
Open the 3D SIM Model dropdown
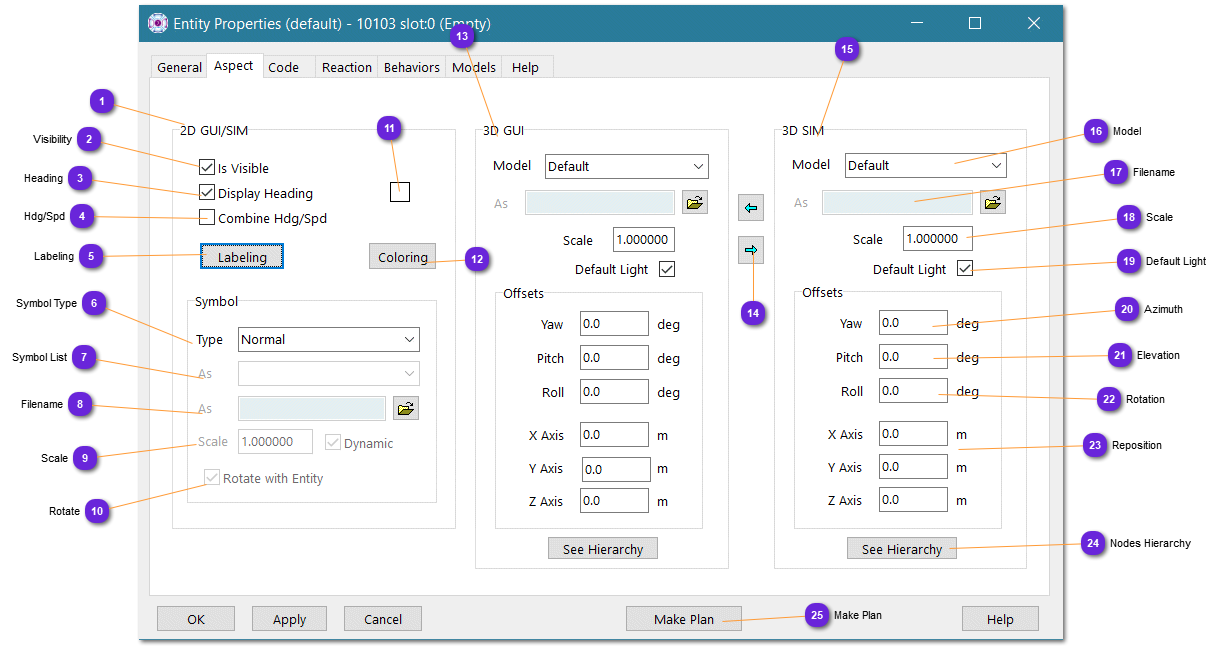(x=926, y=165)
